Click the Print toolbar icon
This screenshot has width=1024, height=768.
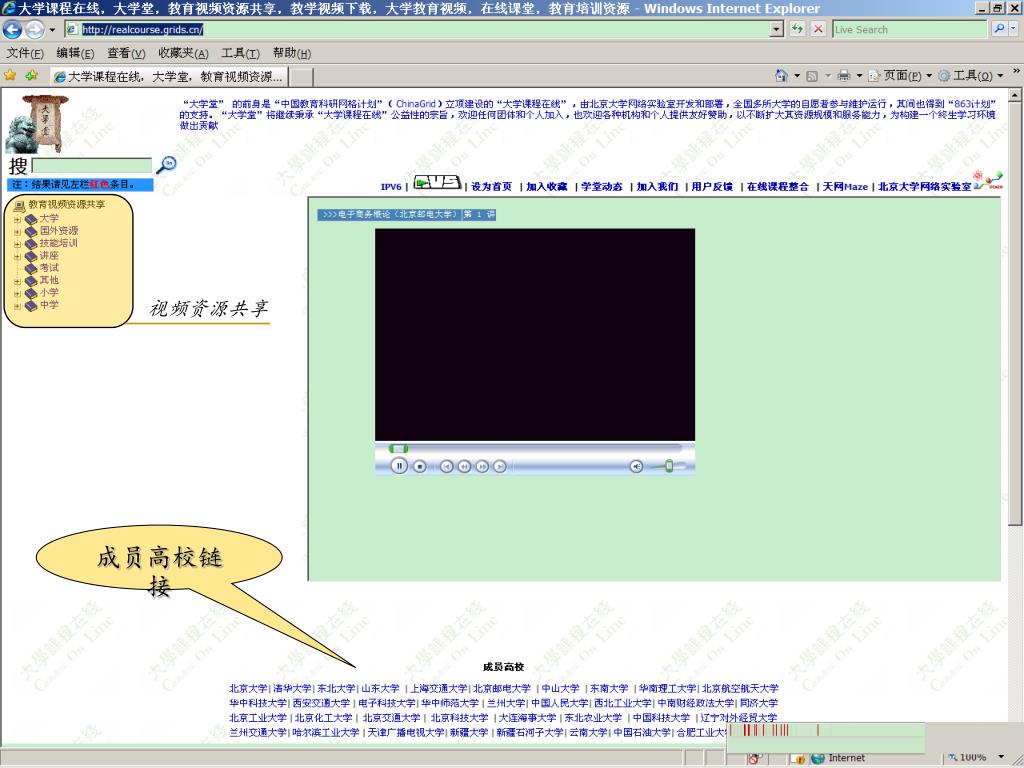tap(844, 76)
